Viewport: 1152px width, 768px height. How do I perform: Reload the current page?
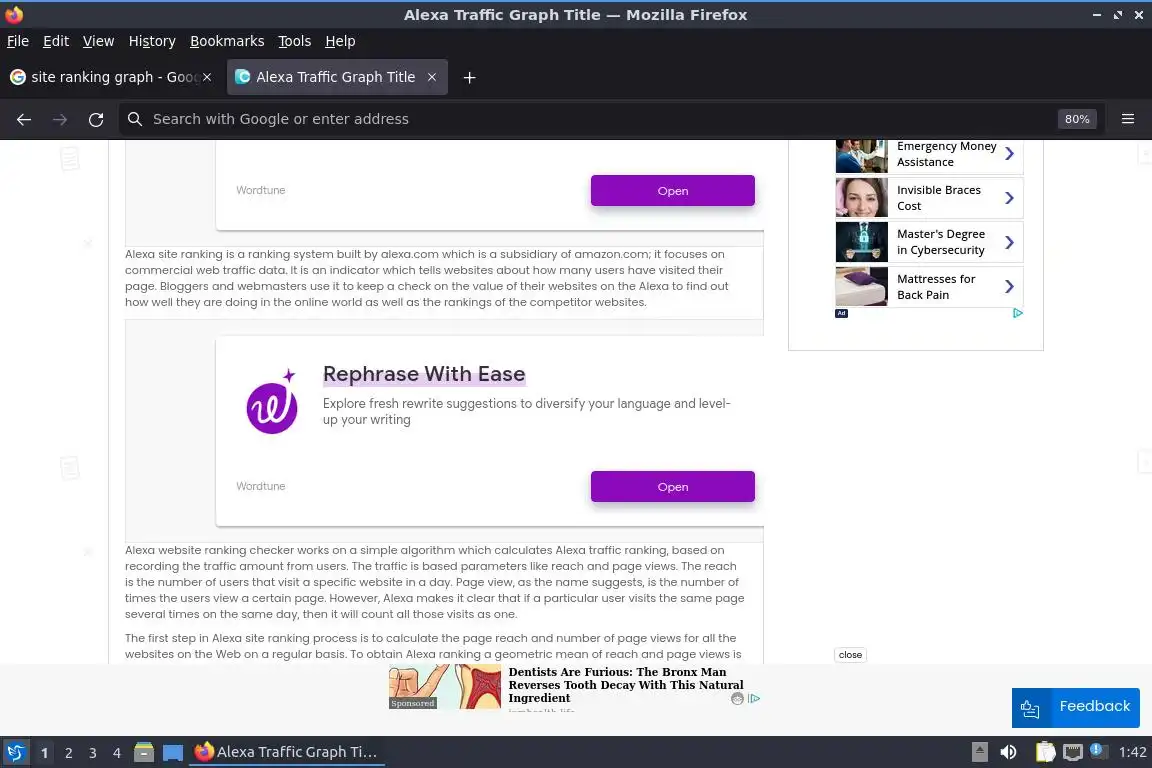pos(96,119)
